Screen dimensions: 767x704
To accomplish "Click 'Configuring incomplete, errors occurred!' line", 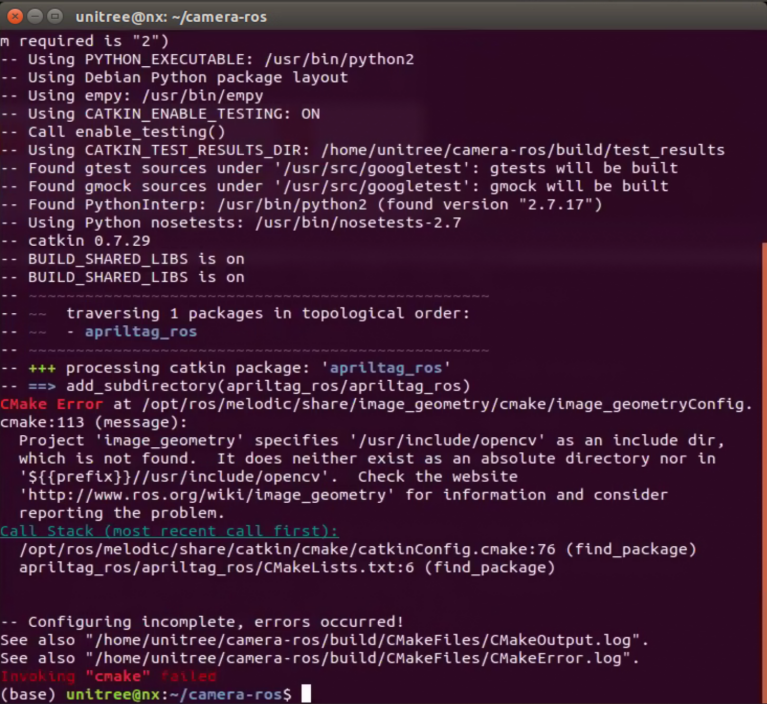I will pos(202,622).
